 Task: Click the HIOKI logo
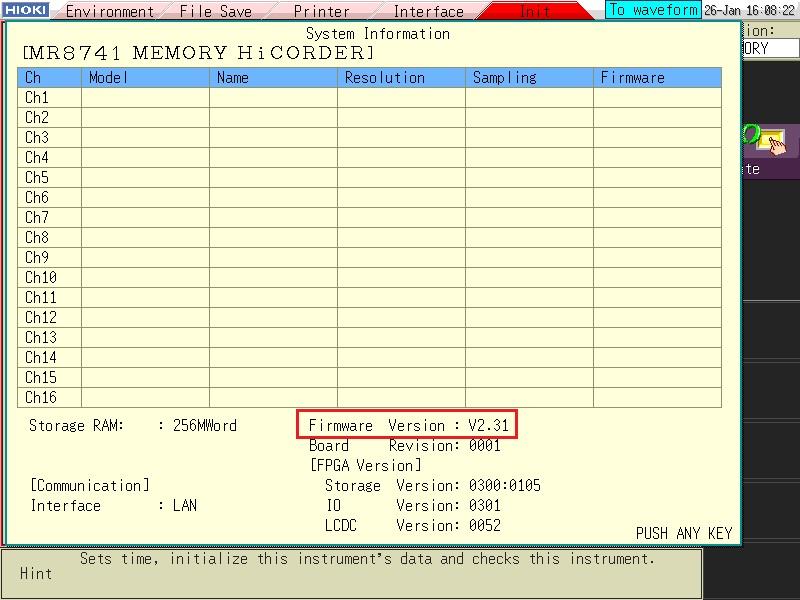pyautogui.click(x=26, y=10)
